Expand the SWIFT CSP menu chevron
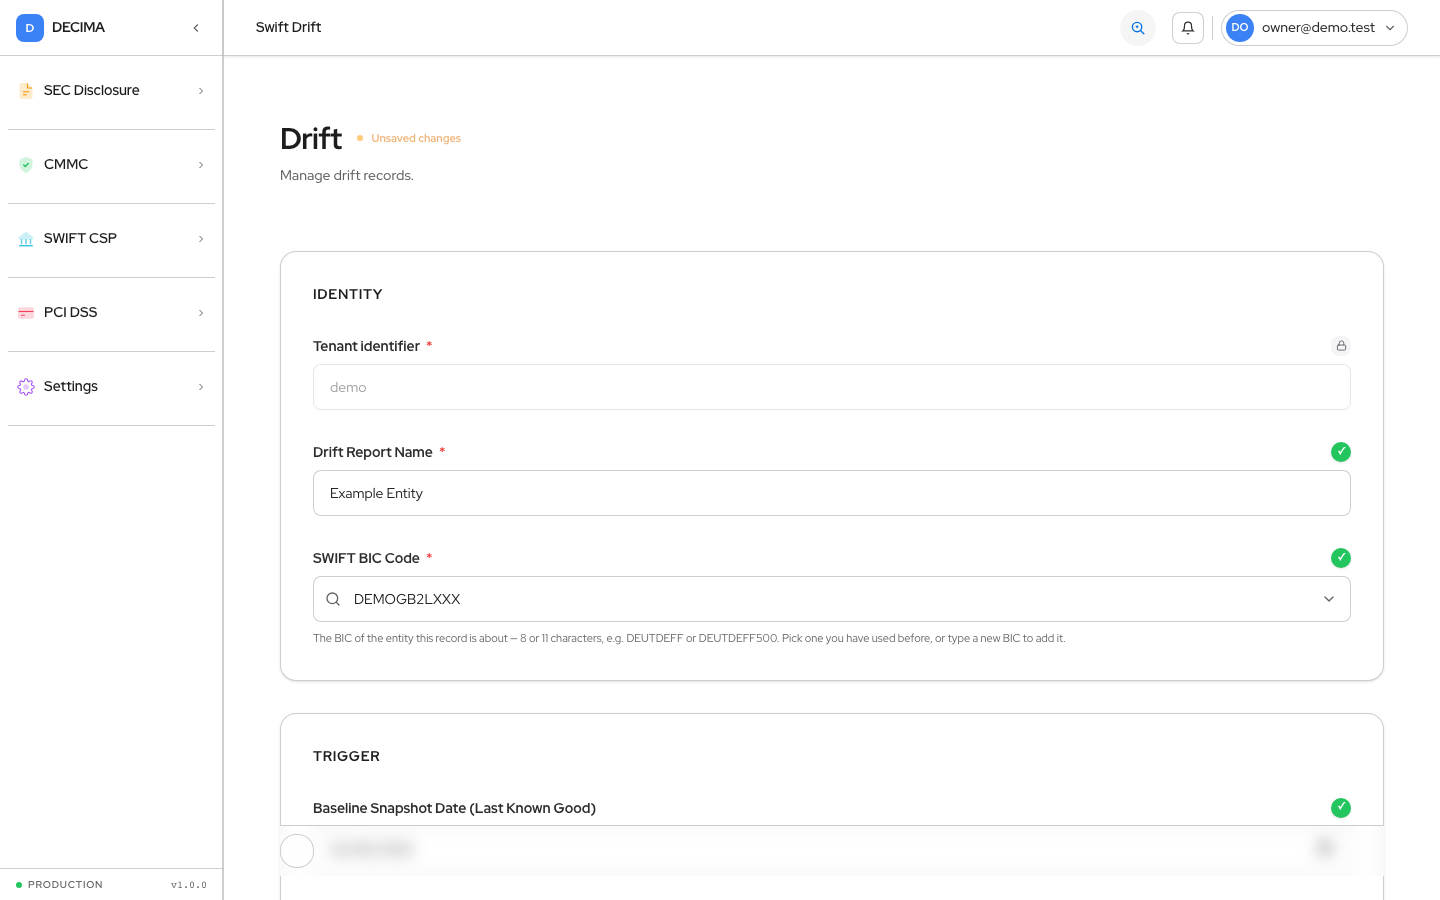This screenshot has width=1440, height=900. pos(201,239)
